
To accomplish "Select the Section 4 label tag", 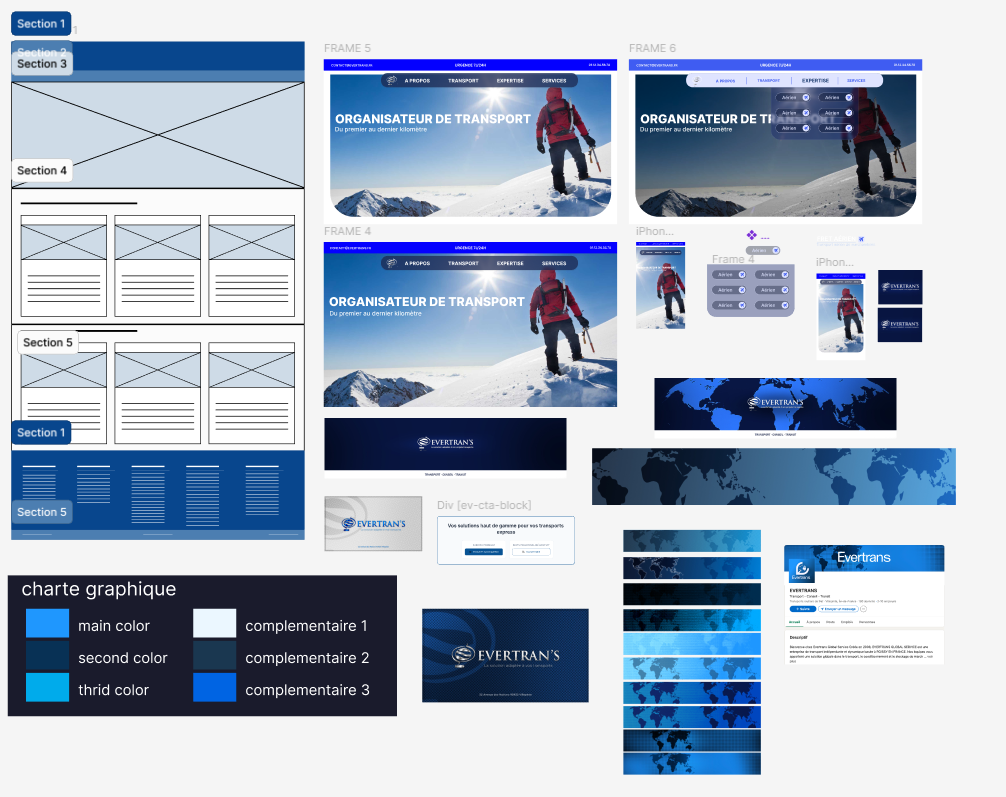I will click(42, 171).
